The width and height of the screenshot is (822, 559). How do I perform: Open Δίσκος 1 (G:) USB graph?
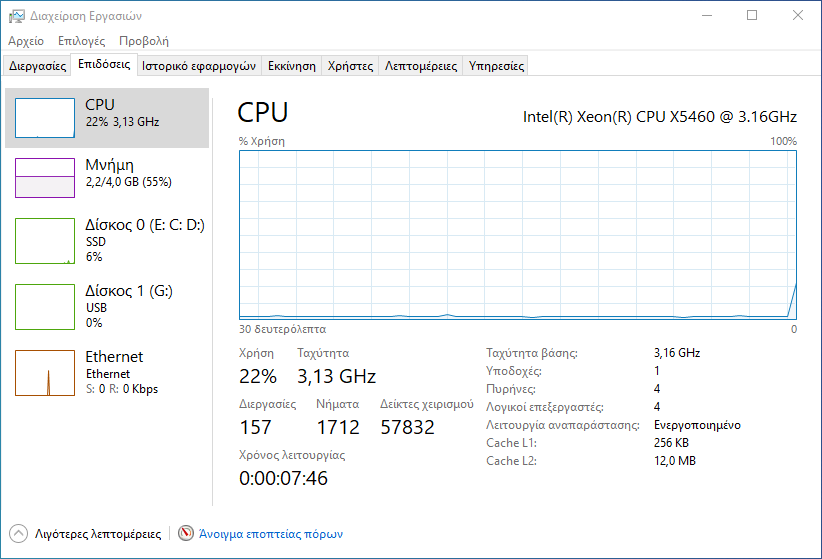[45, 307]
